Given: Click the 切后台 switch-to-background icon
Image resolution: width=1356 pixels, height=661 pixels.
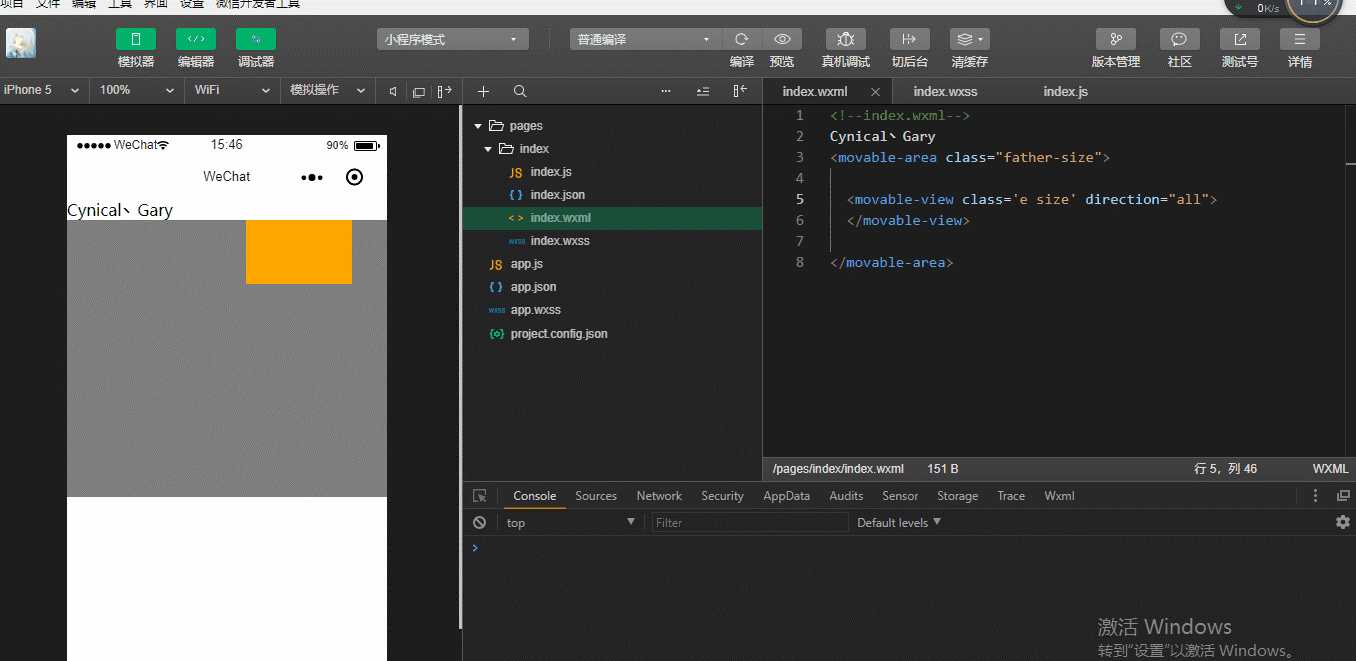Looking at the screenshot, I should pos(909,39).
